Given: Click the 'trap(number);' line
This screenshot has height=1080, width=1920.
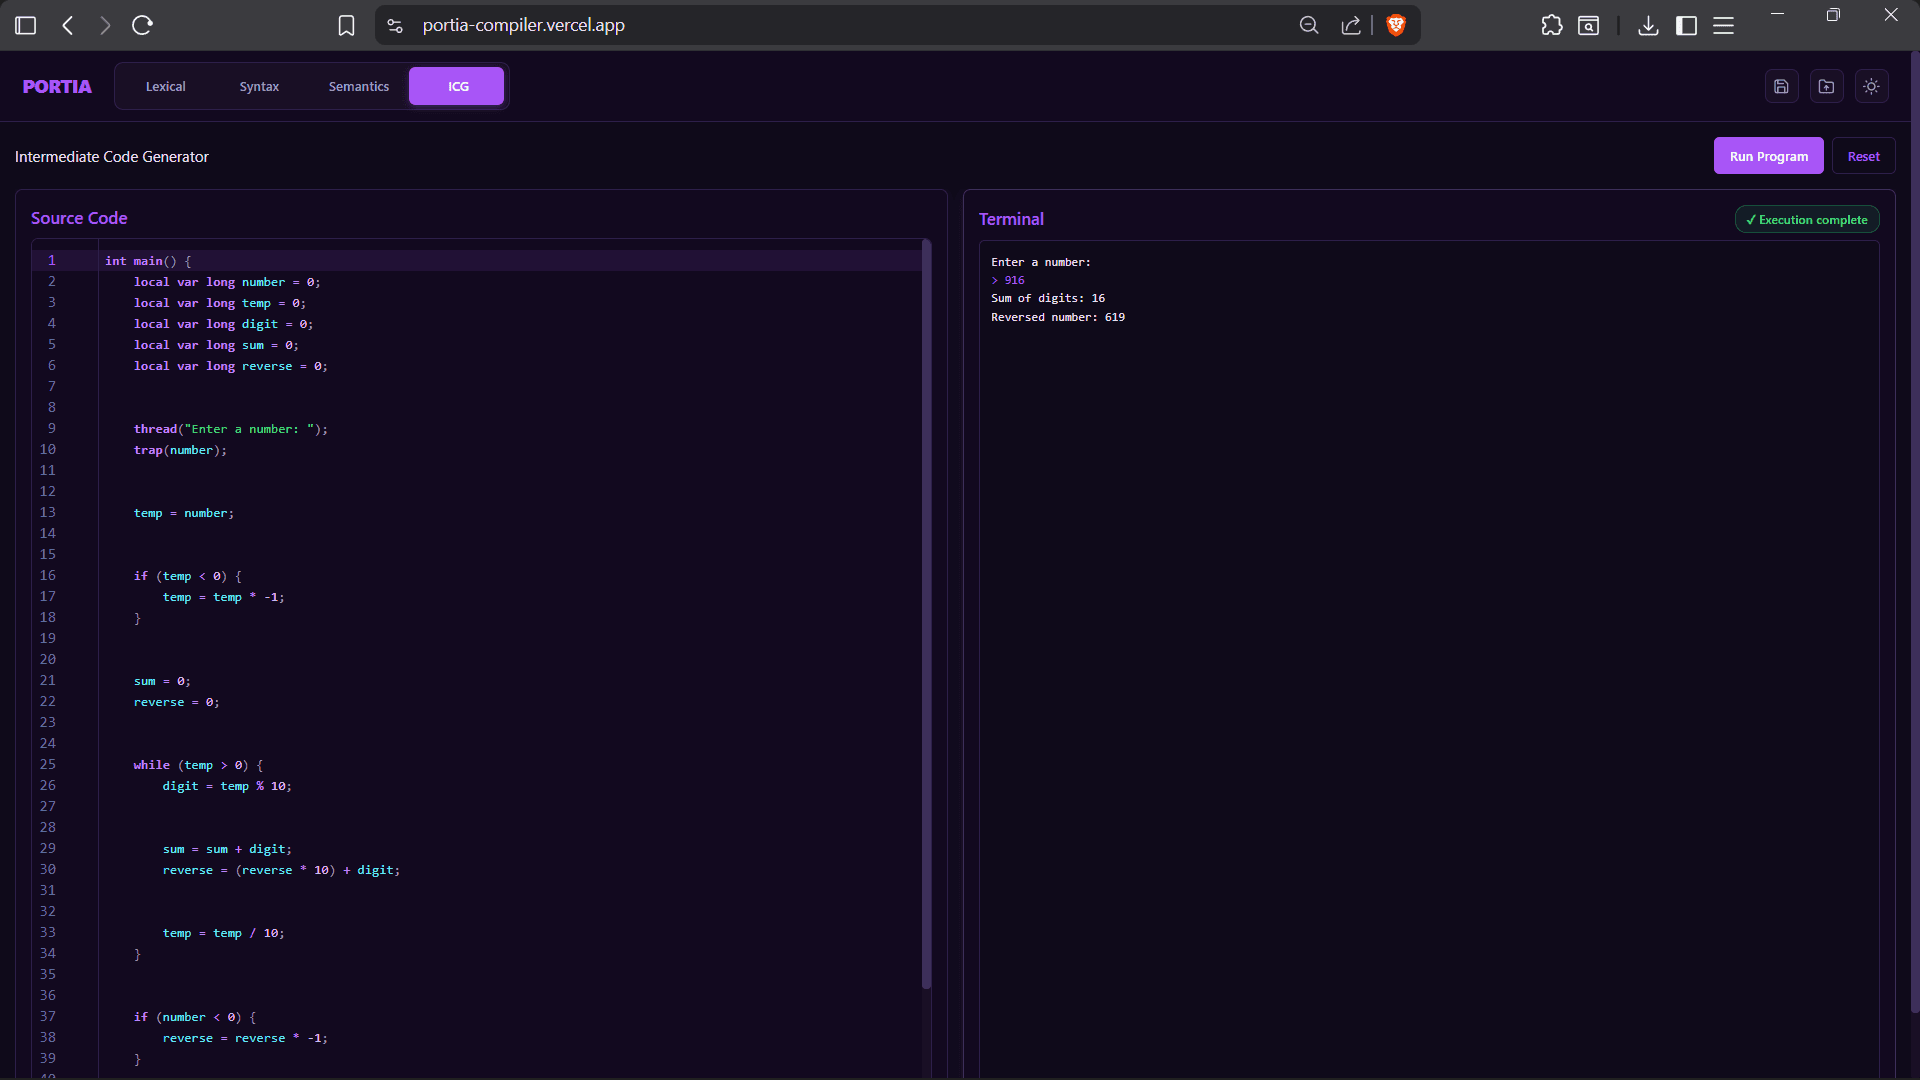Looking at the screenshot, I should [x=180, y=450].
